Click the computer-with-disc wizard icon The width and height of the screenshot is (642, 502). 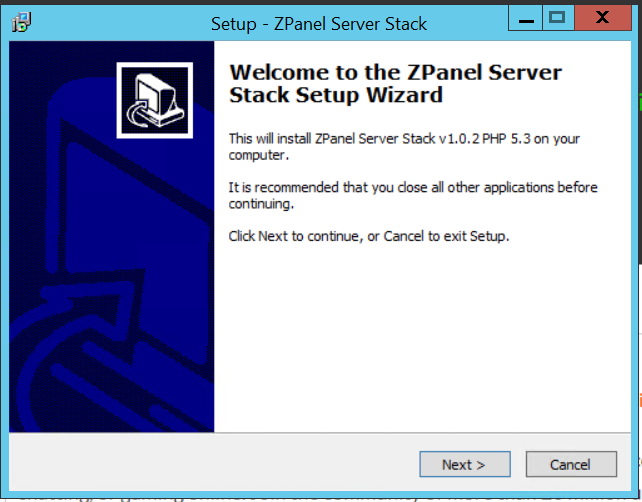(x=155, y=100)
